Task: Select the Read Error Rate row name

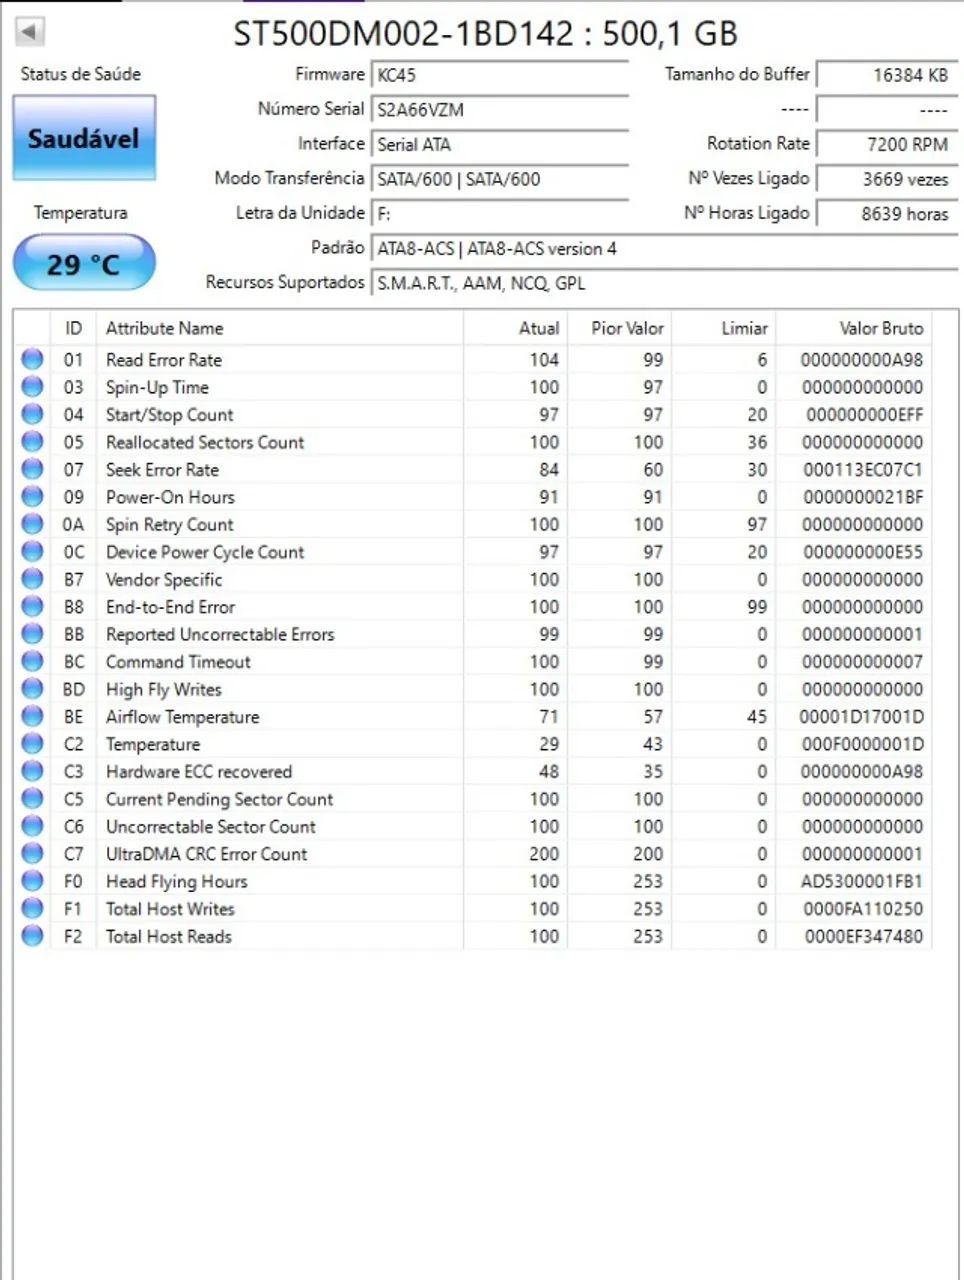Action: coord(164,360)
